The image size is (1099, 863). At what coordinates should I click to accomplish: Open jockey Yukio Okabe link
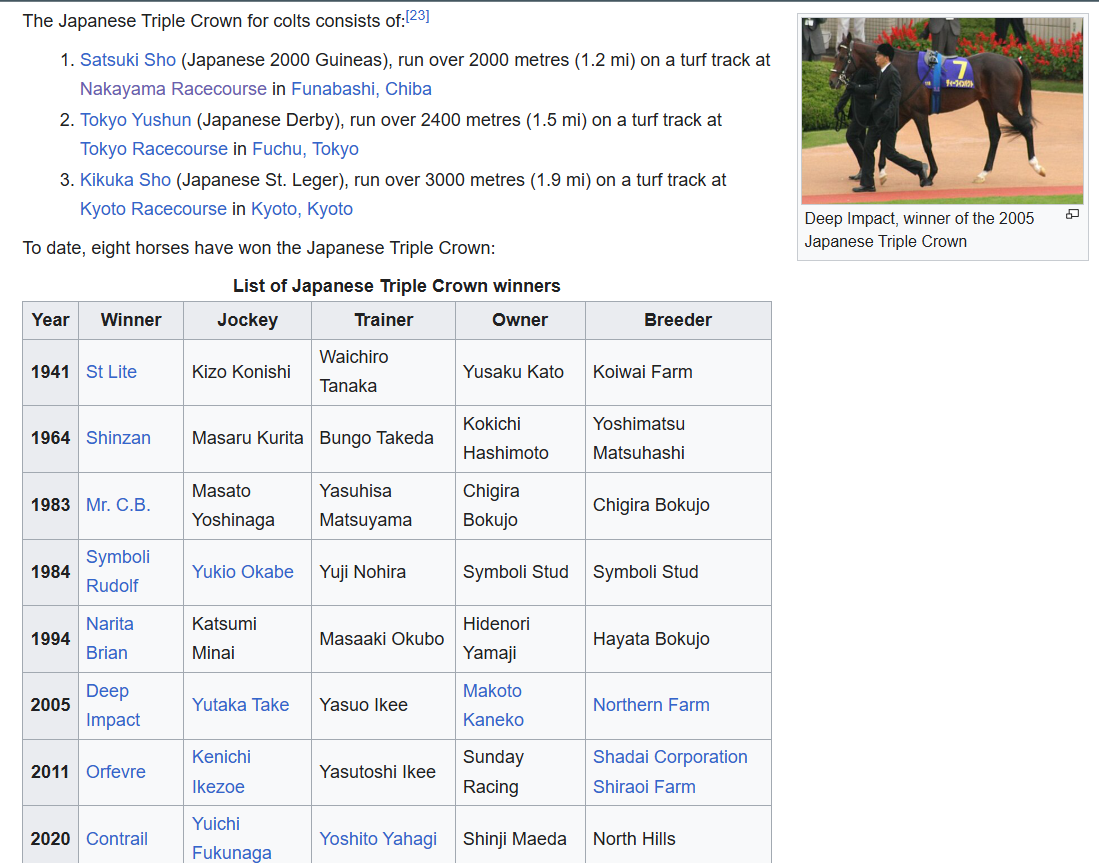click(x=243, y=572)
